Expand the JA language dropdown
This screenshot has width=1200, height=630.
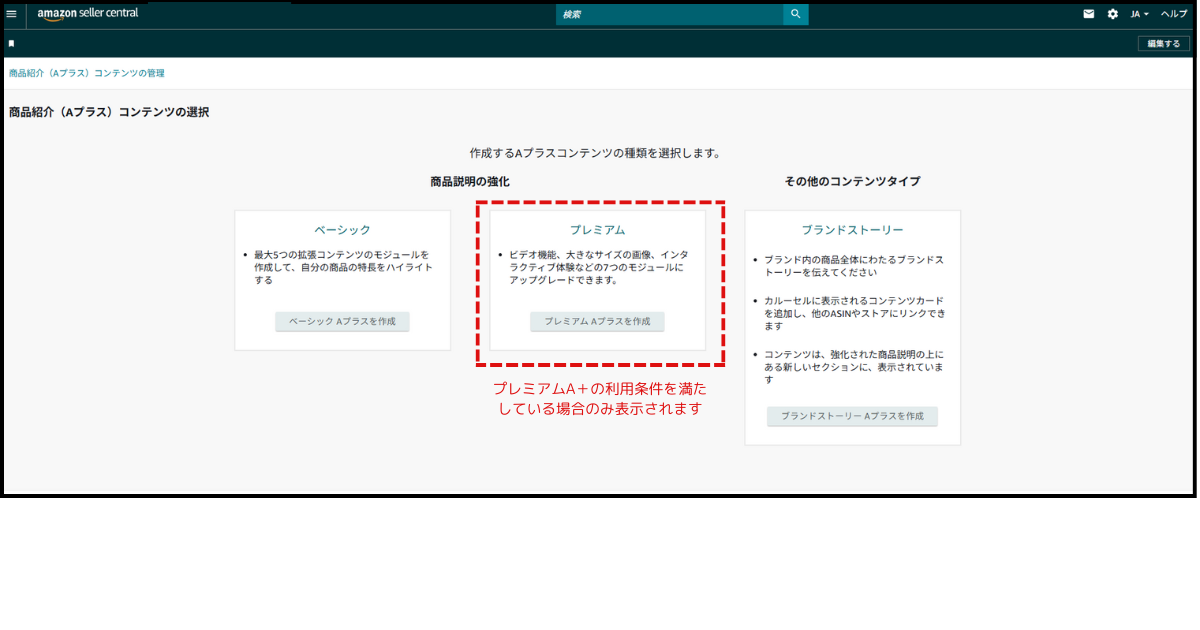click(x=1139, y=14)
